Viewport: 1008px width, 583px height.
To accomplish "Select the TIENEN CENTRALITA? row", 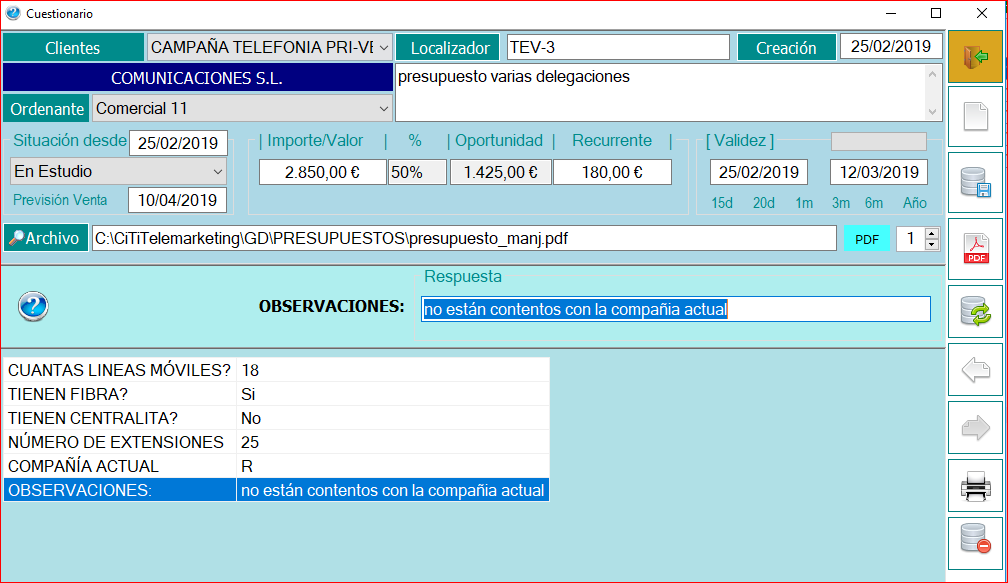I will point(276,418).
